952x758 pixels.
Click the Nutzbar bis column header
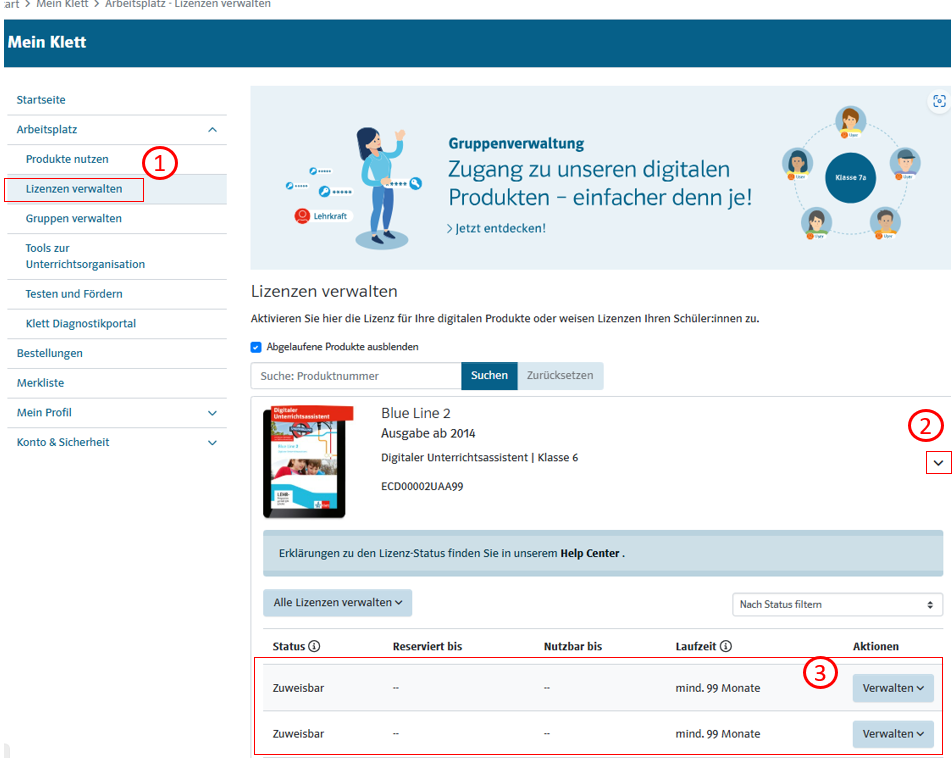click(573, 646)
